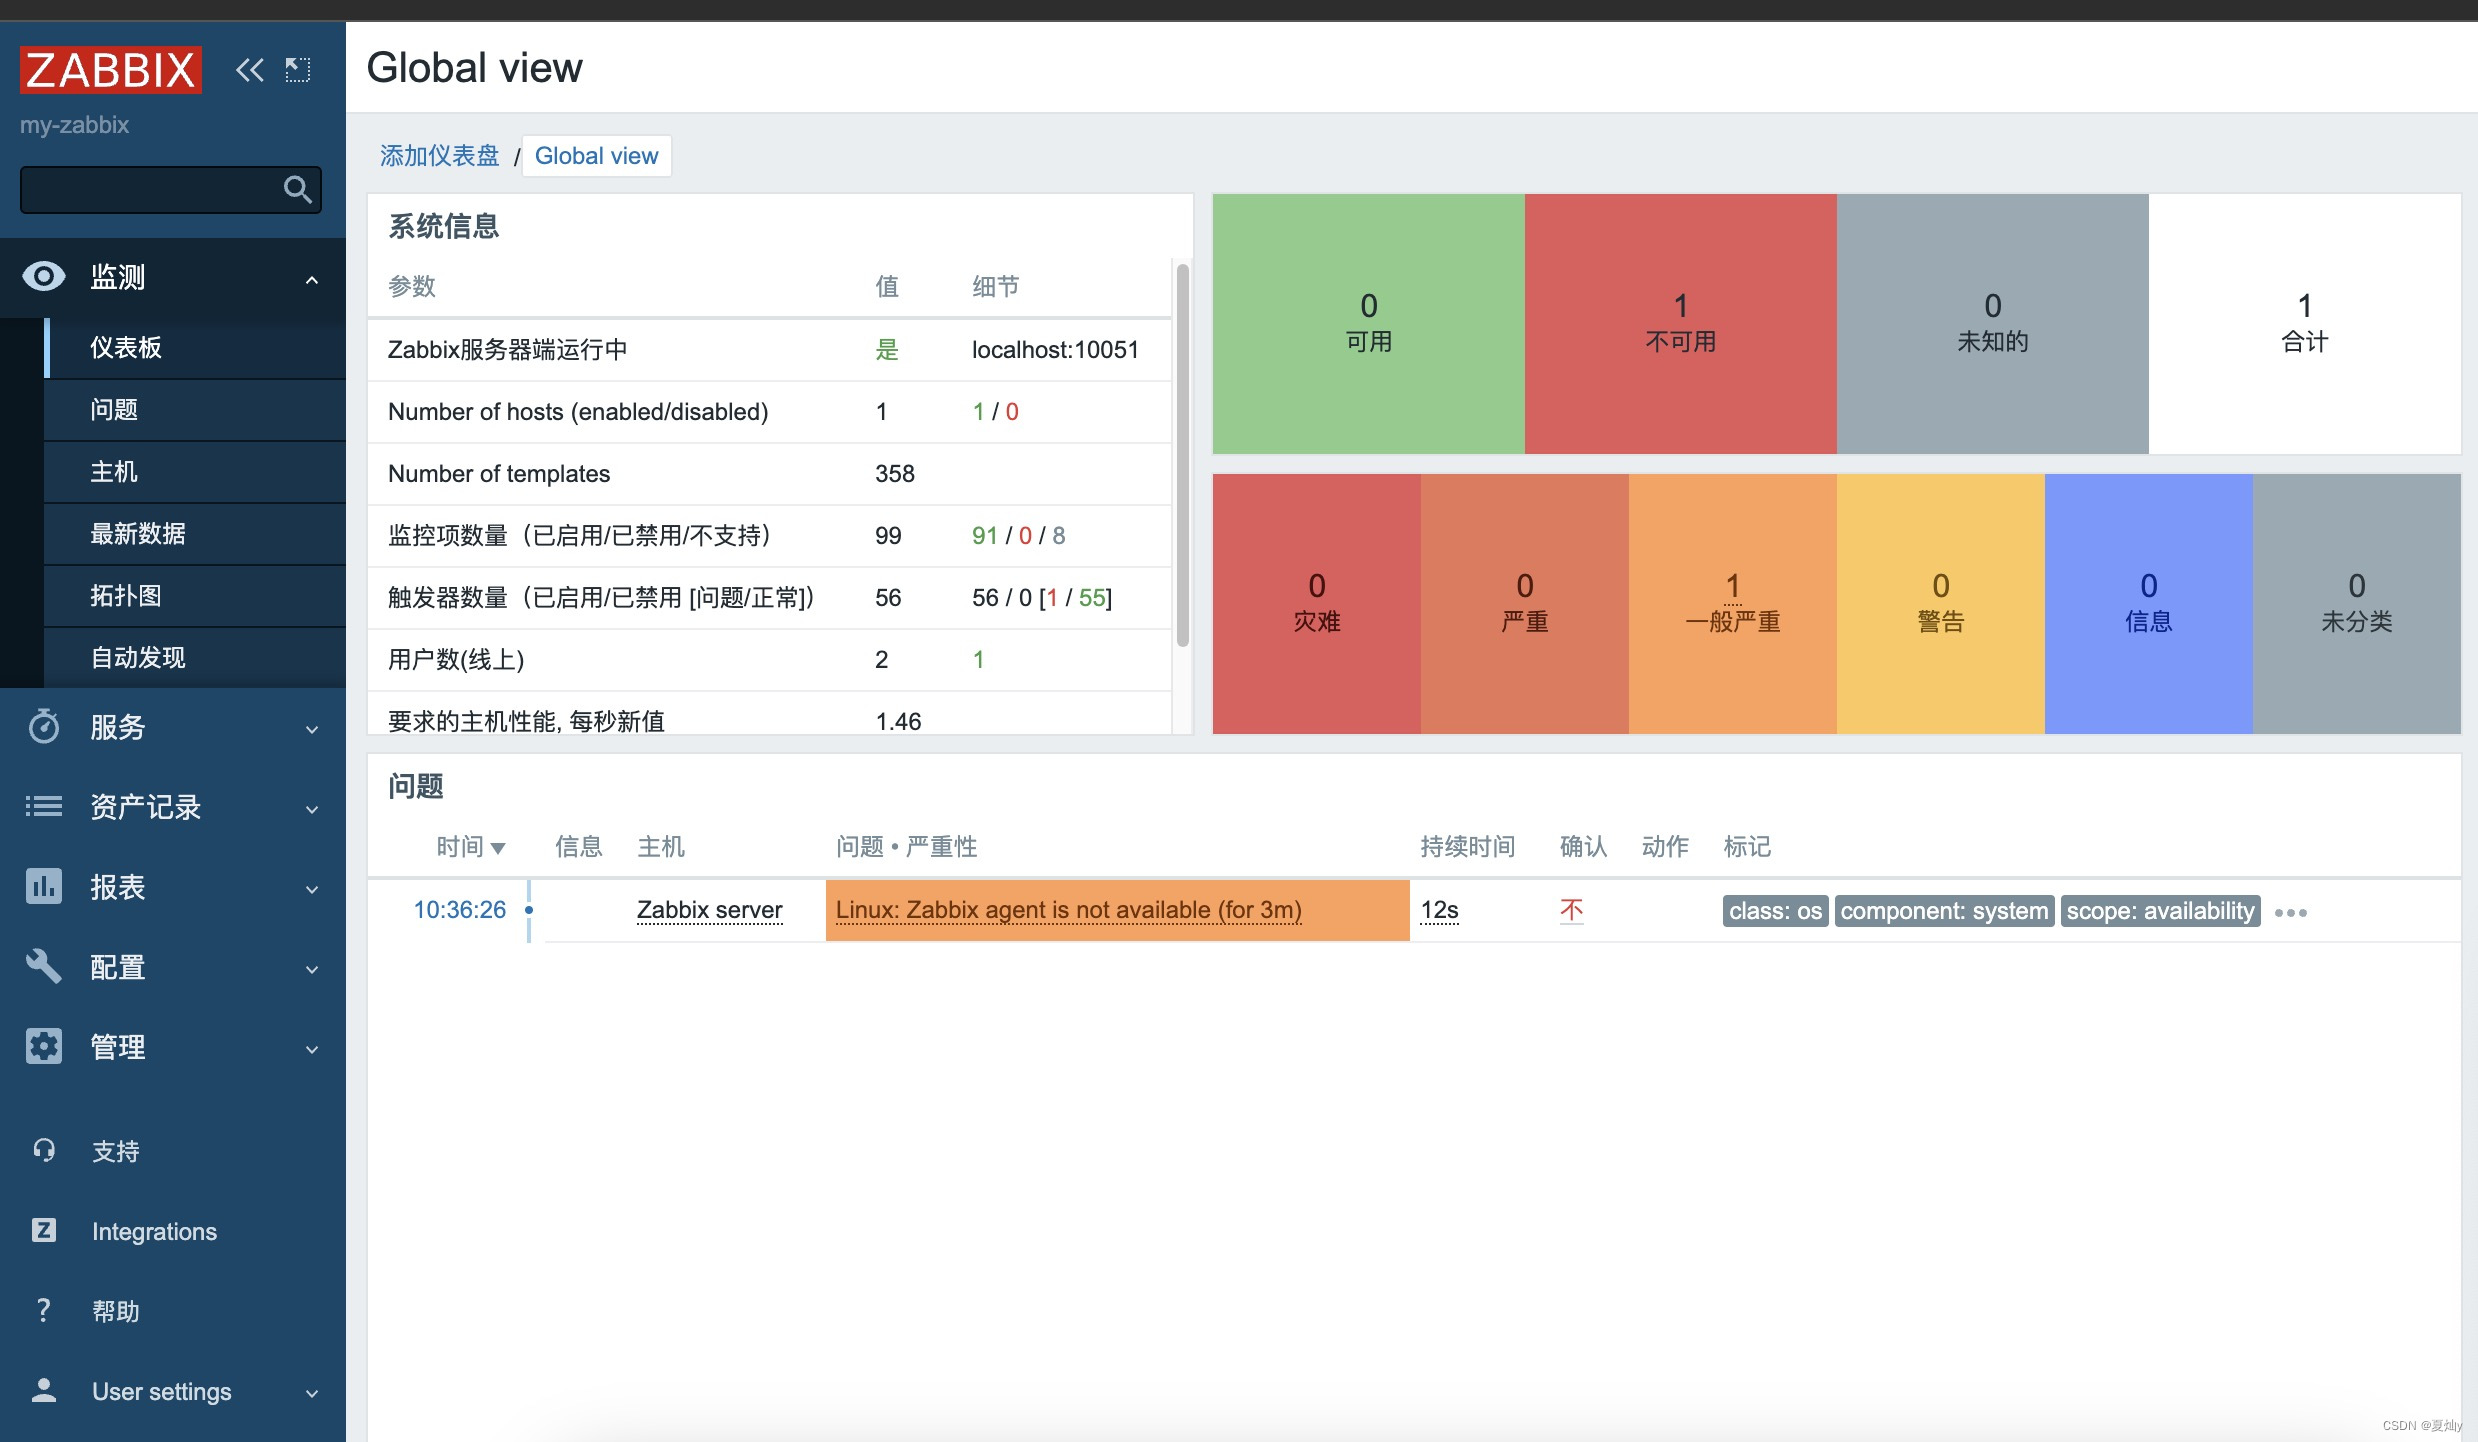This screenshot has height=1442, width=2478.
Task: Expand the User settings section
Action: click(x=312, y=1393)
